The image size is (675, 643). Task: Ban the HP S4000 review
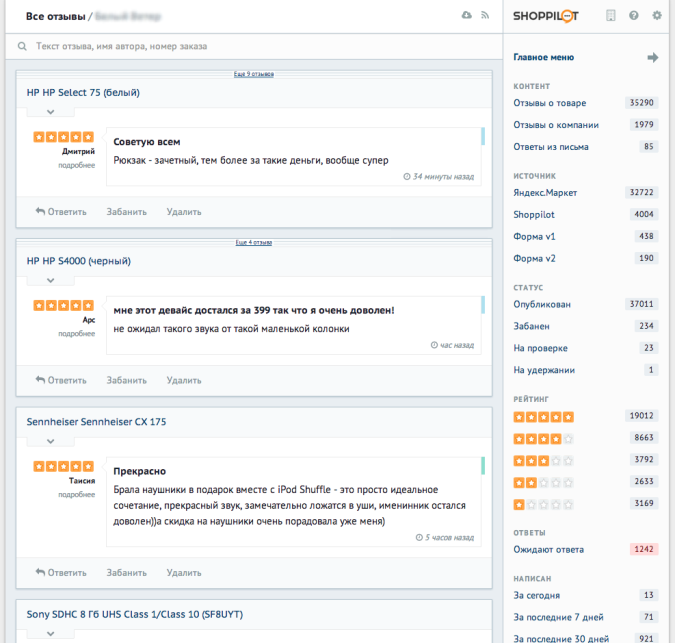(127, 380)
